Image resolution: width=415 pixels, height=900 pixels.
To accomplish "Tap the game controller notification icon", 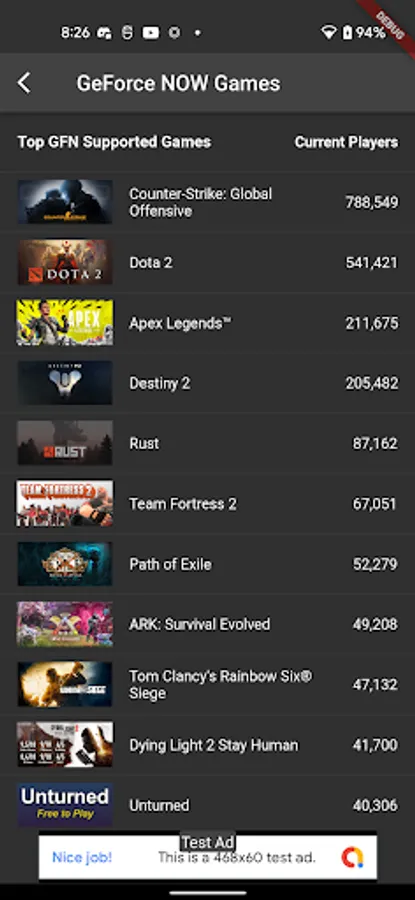I will click(104, 33).
